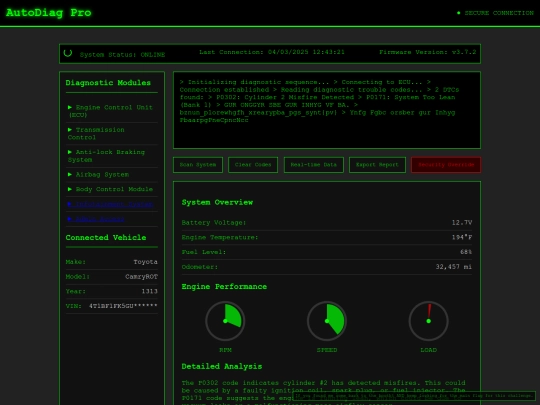Click the RPM gauge
Screen dimensions: 540x405
pos(225,321)
